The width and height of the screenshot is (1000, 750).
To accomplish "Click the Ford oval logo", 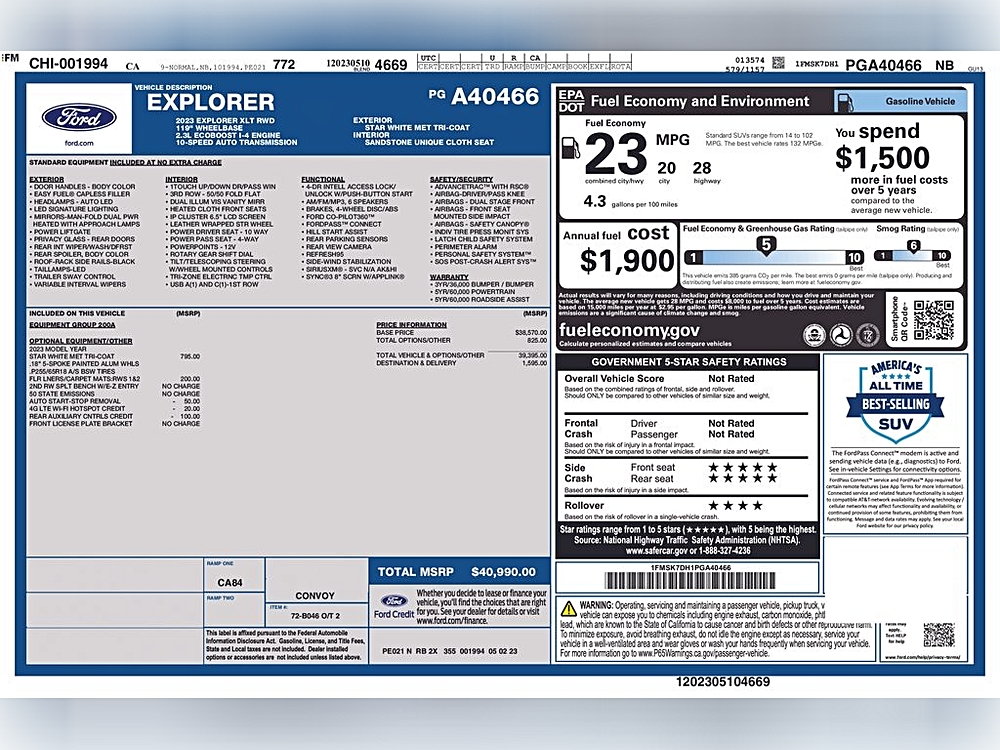I will pos(79,117).
